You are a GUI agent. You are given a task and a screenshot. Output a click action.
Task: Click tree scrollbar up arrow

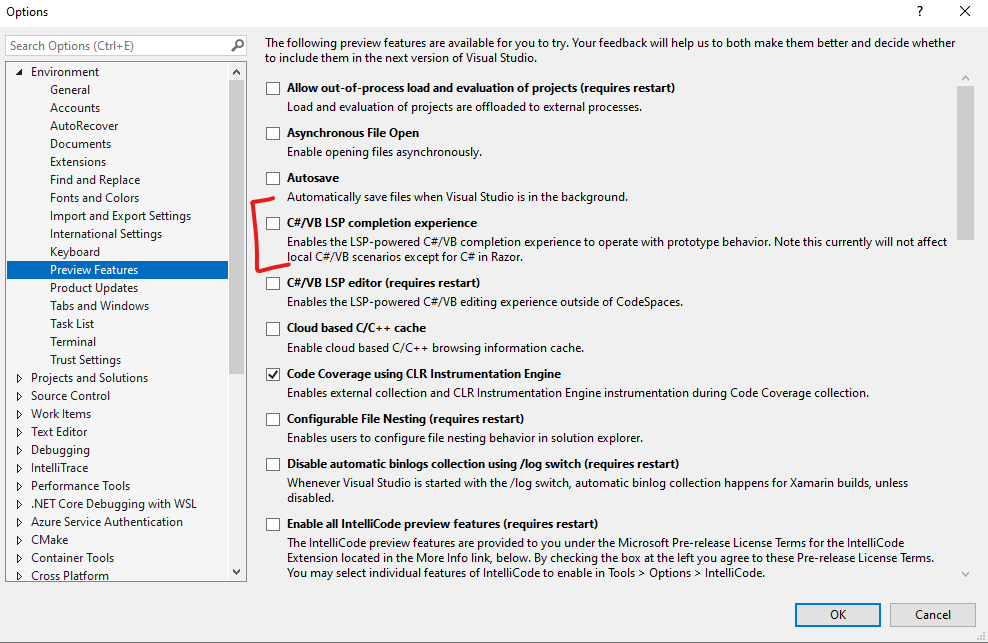(x=236, y=72)
